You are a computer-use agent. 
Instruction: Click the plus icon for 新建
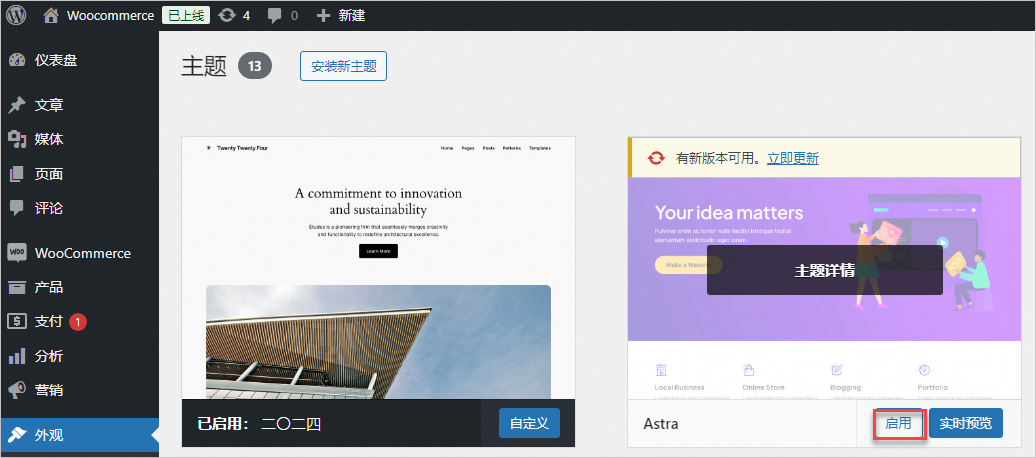pyautogui.click(x=322, y=15)
